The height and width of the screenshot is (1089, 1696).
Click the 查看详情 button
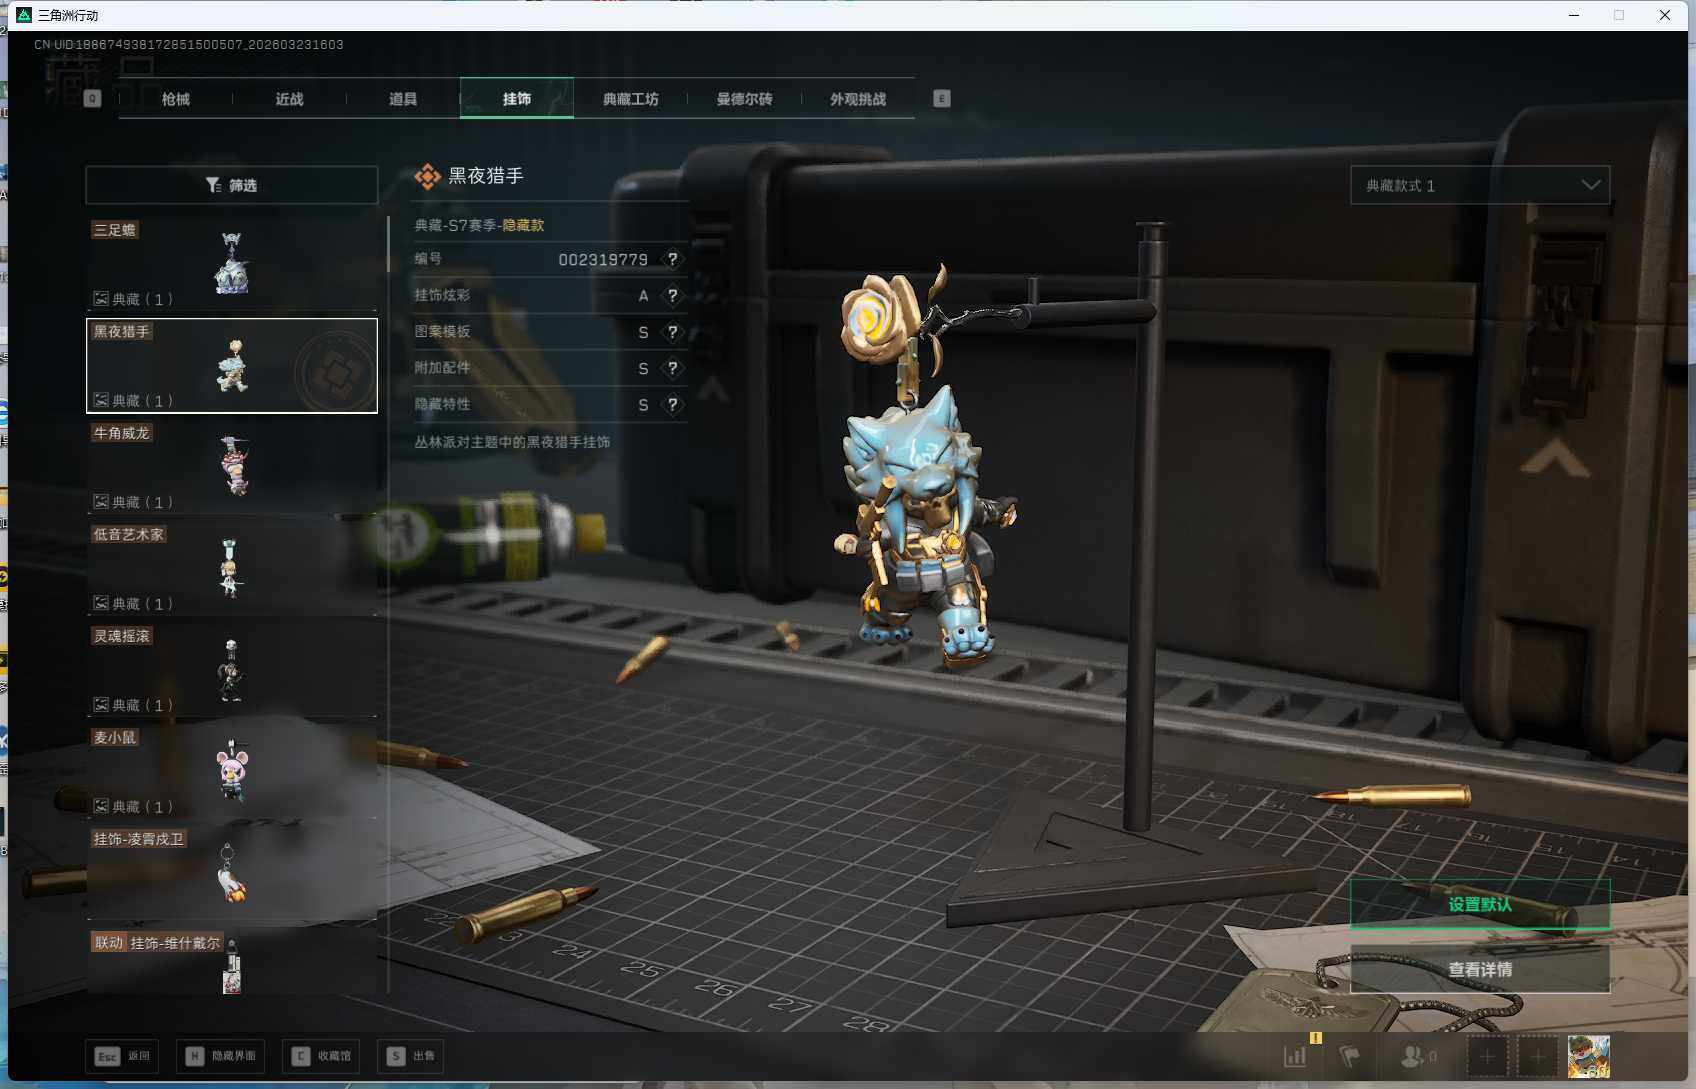[x=1480, y=969]
